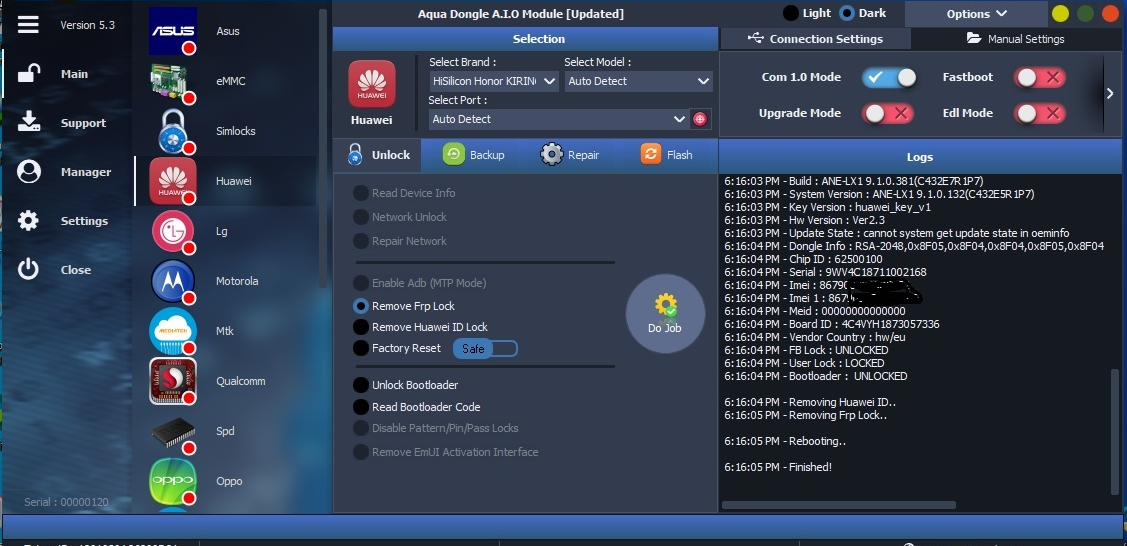Select the Huawei brand icon in the list
1127x546 pixels.
click(x=172, y=181)
